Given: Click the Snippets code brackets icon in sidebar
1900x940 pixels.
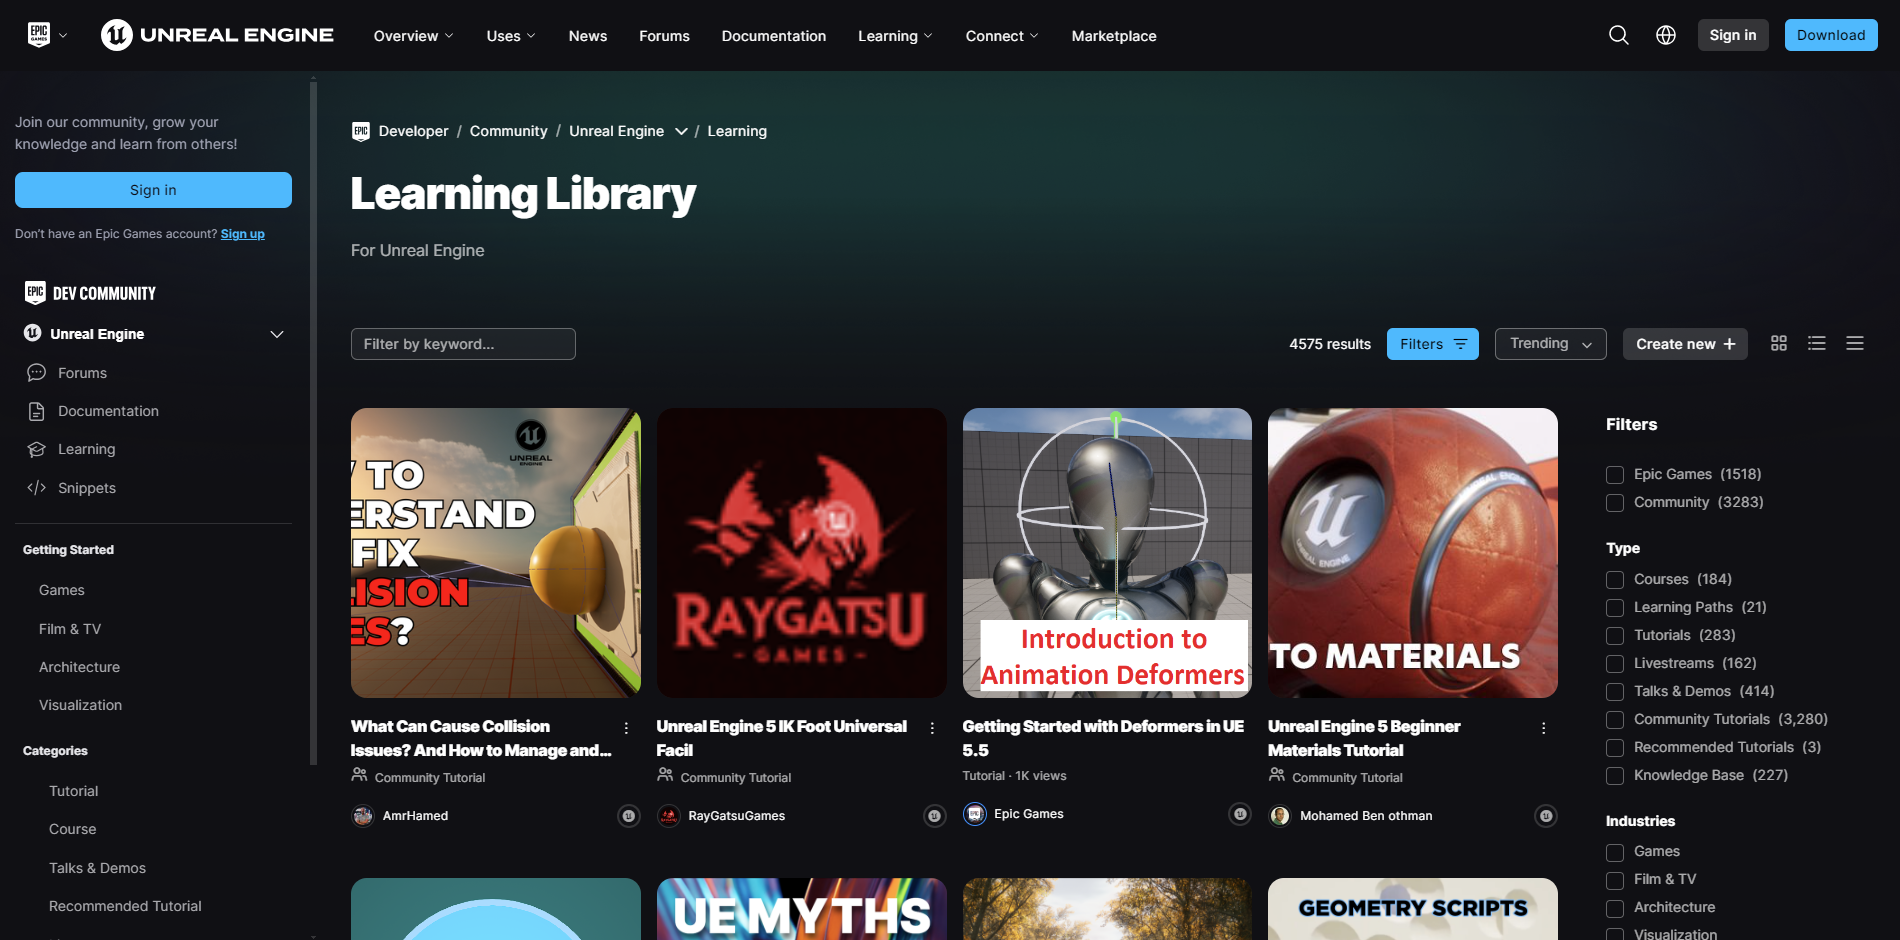Looking at the screenshot, I should pyautogui.click(x=37, y=488).
